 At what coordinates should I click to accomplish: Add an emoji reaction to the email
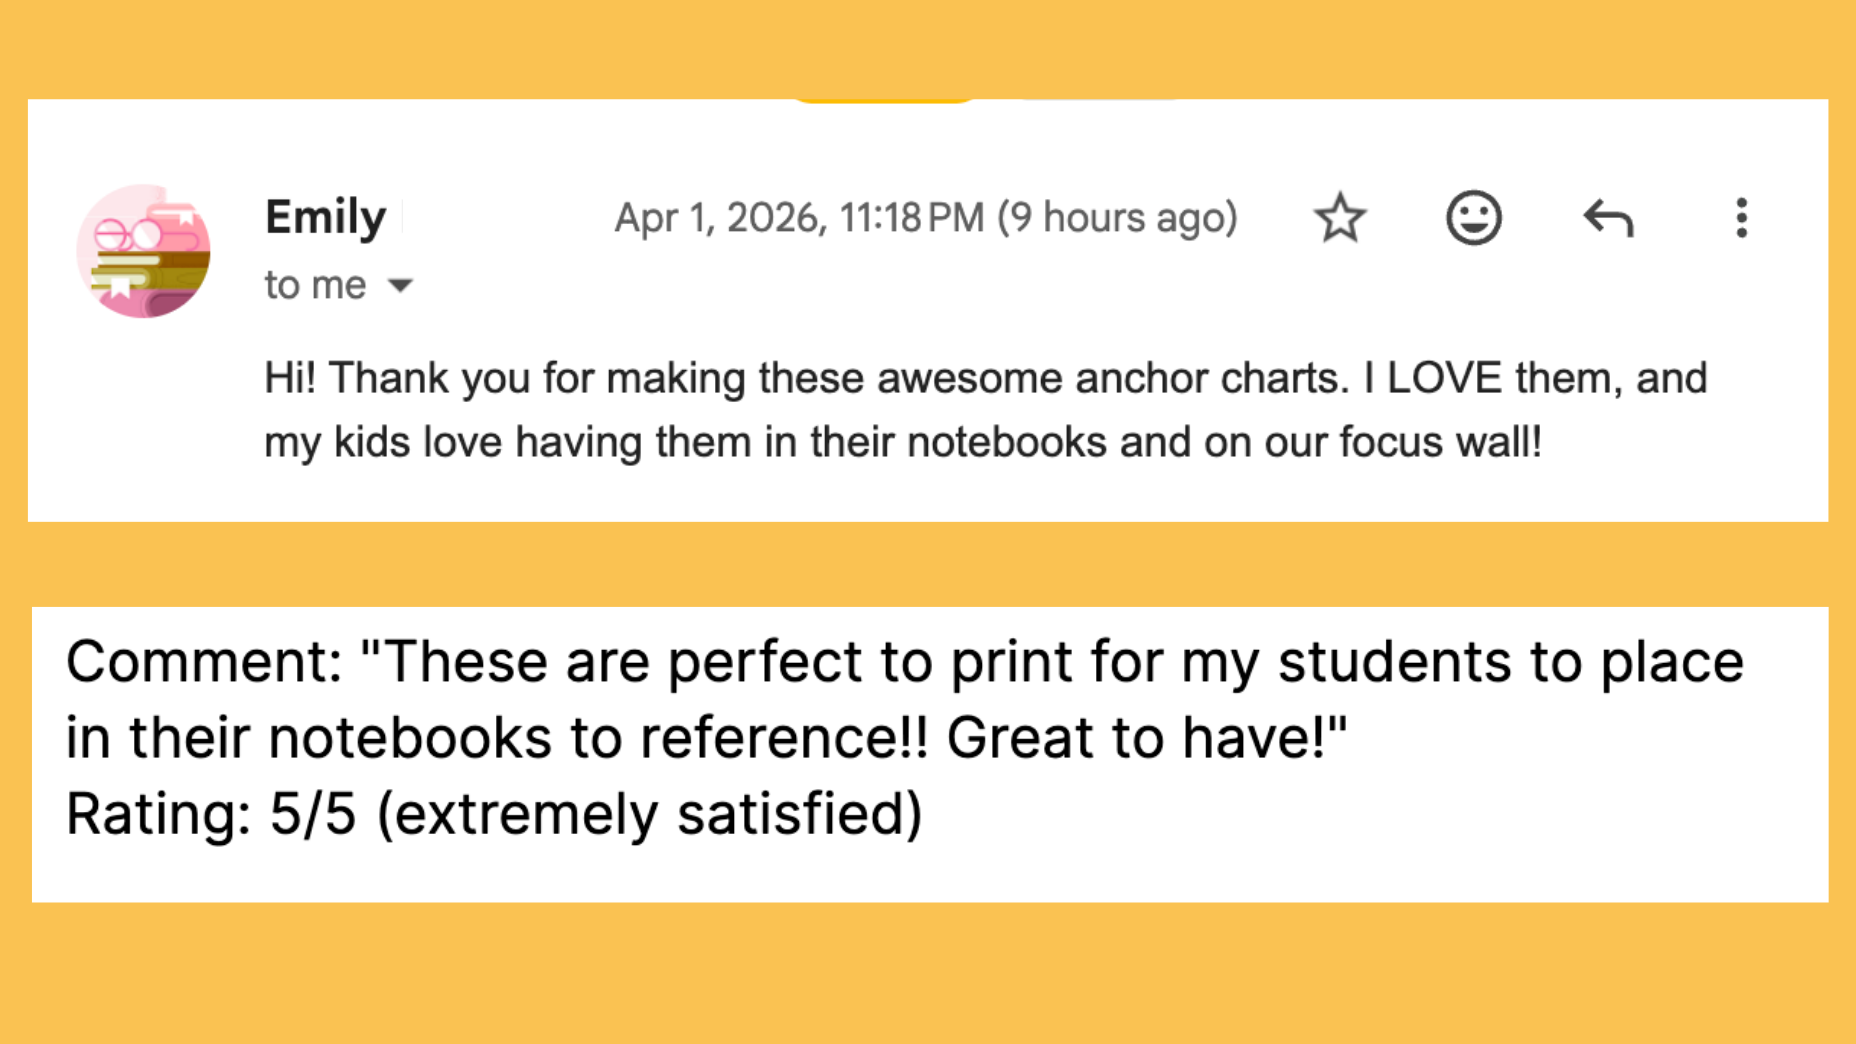1473,218
